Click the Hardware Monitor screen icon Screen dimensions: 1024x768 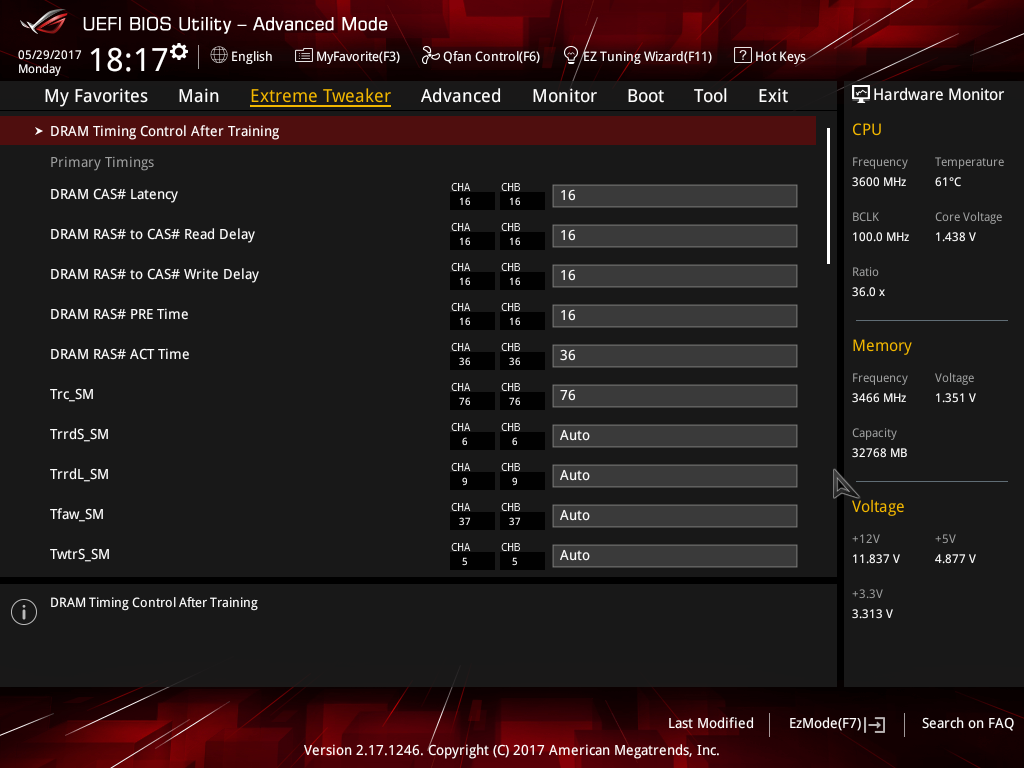coord(860,94)
